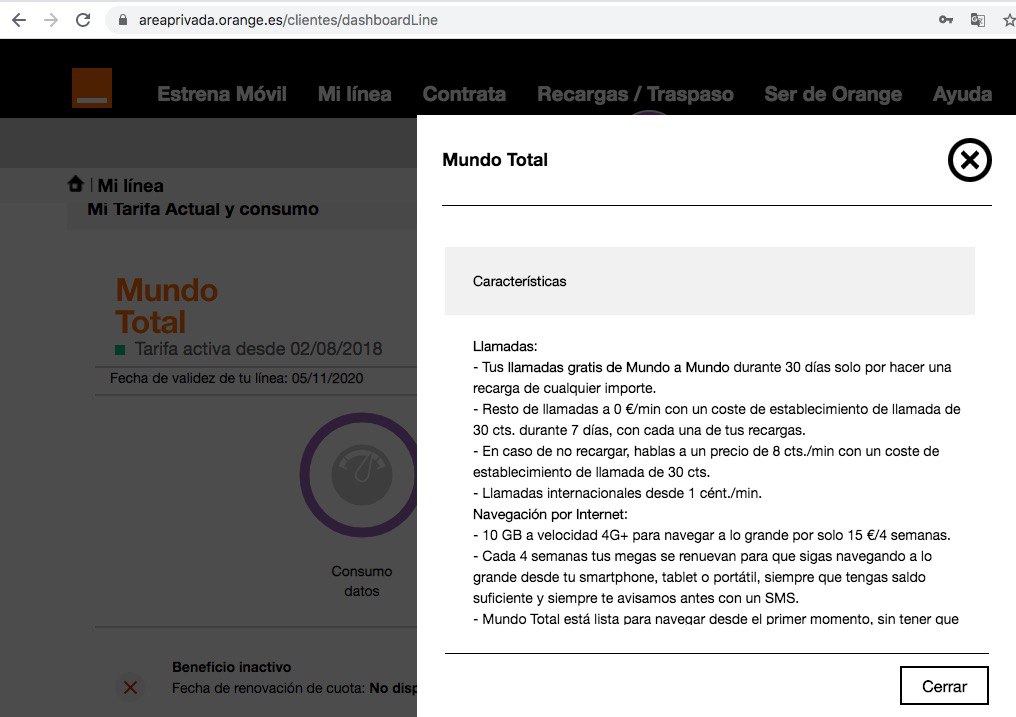Click the 'Consumo datos' label
This screenshot has height=717, width=1016.
pyautogui.click(x=362, y=581)
